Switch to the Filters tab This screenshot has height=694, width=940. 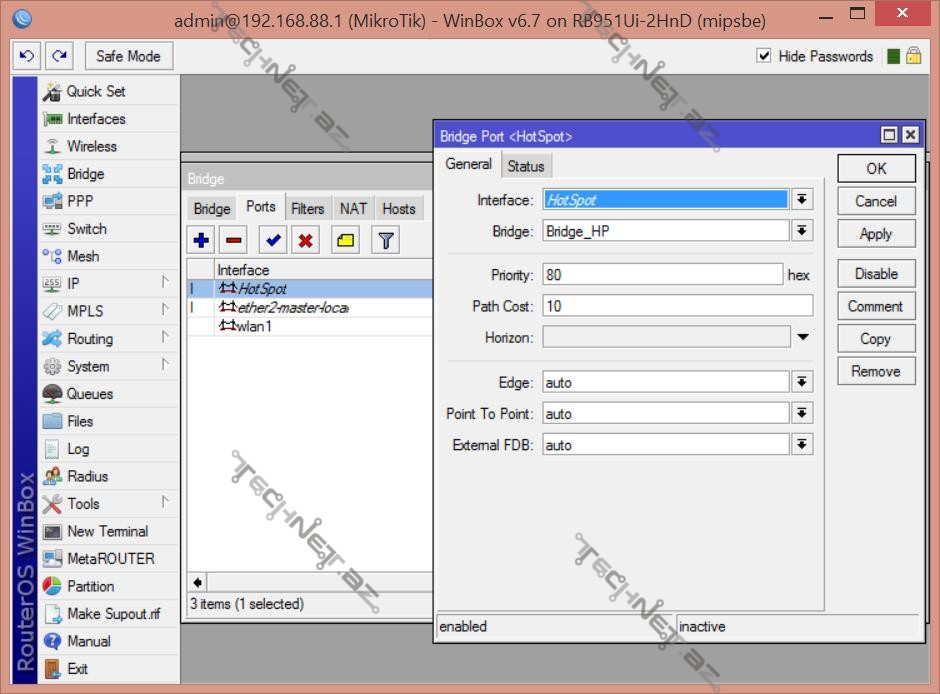pos(307,208)
